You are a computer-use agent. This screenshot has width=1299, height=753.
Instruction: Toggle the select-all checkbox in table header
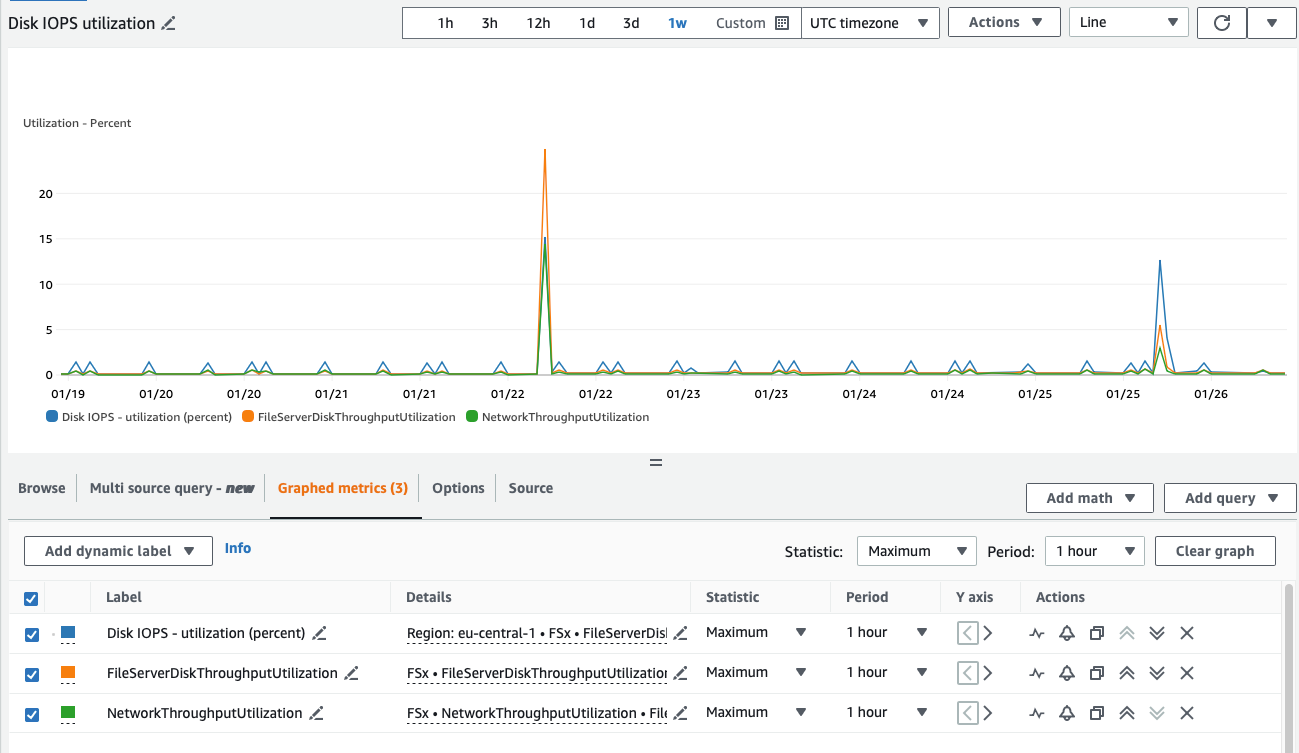pos(31,598)
